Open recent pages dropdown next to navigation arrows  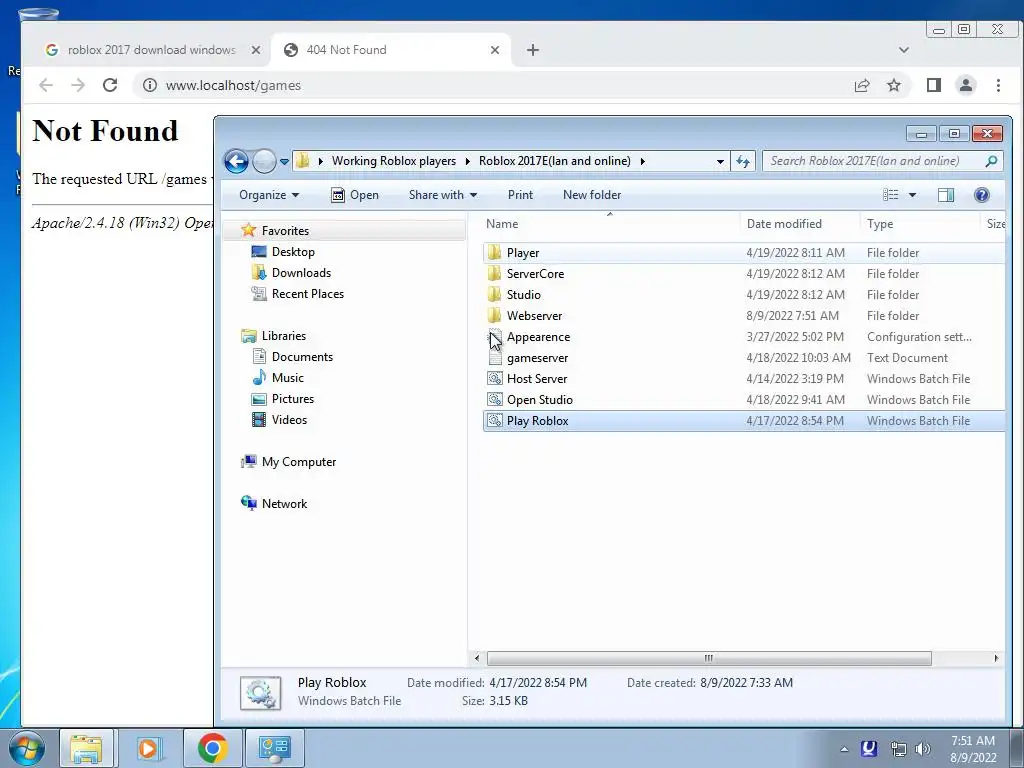click(285, 161)
